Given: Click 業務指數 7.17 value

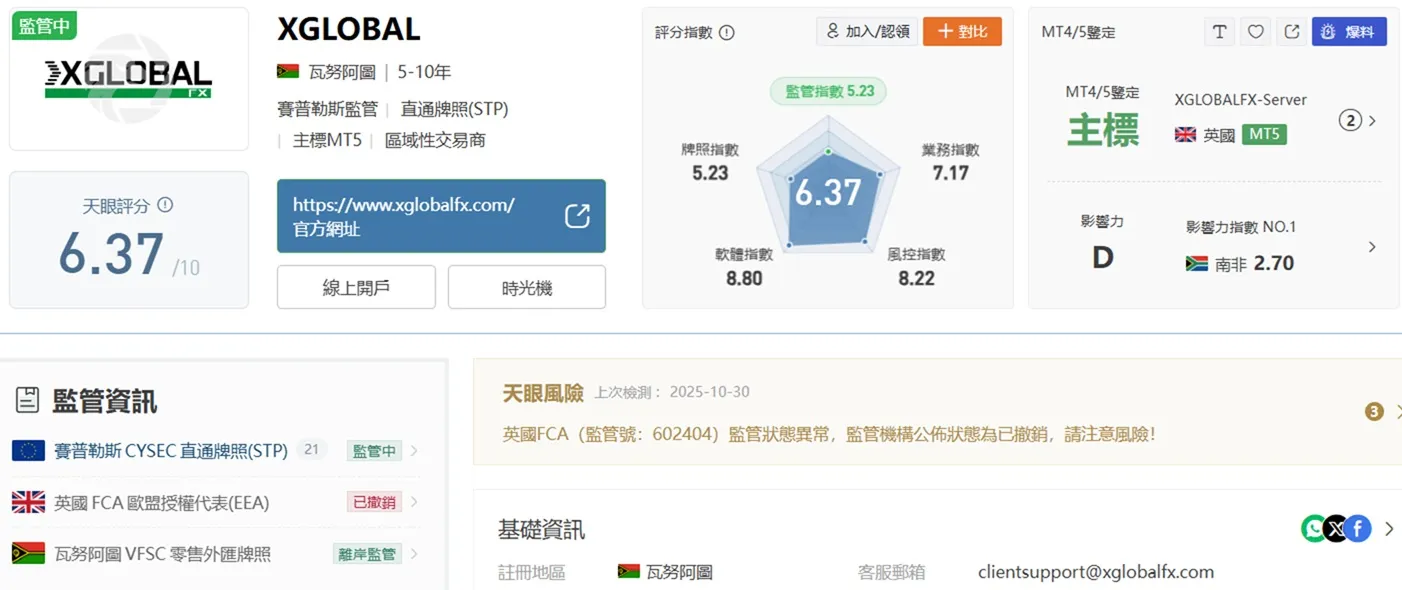Looking at the screenshot, I should [x=950, y=173].
